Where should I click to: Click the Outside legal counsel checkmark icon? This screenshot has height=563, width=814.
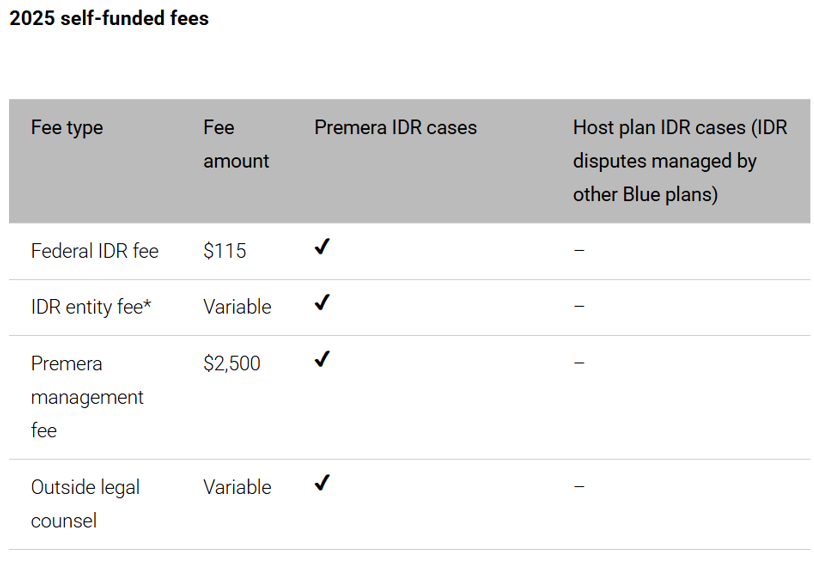[x=322, y=484]
